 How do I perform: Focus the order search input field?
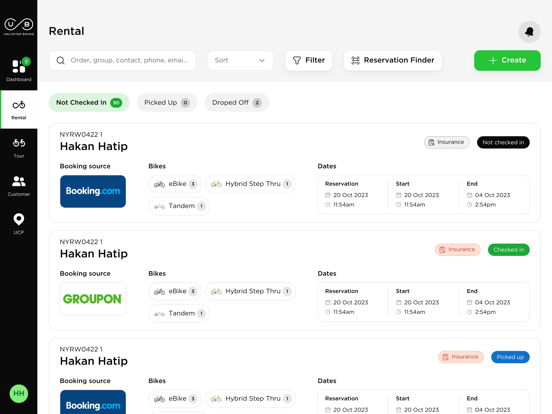point(123,61)
